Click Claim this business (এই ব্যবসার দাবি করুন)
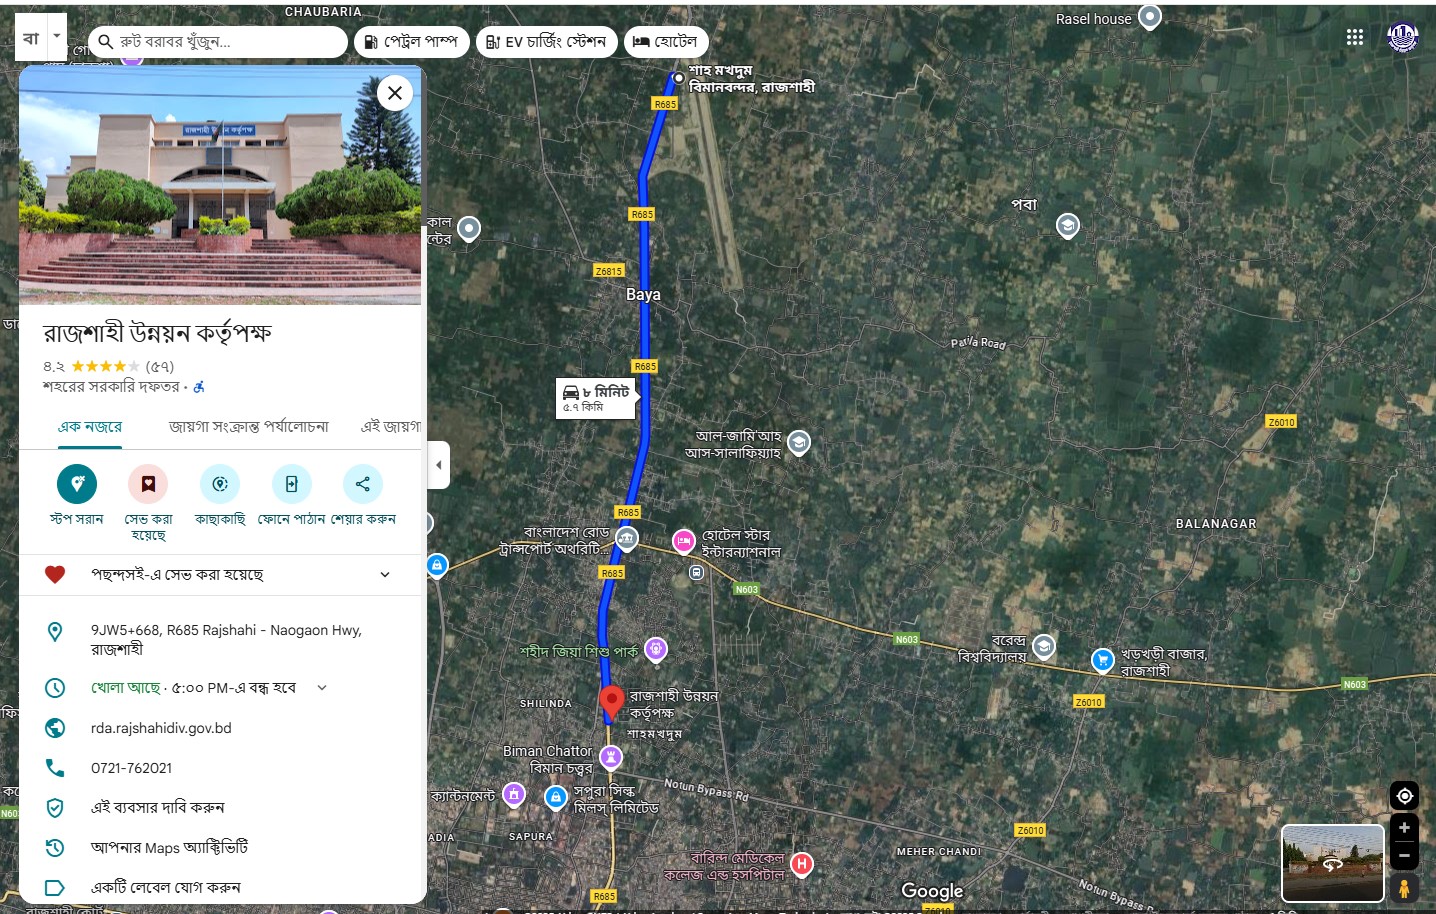1436x914 pixels. pyautogui.click(x=157, y=808)
